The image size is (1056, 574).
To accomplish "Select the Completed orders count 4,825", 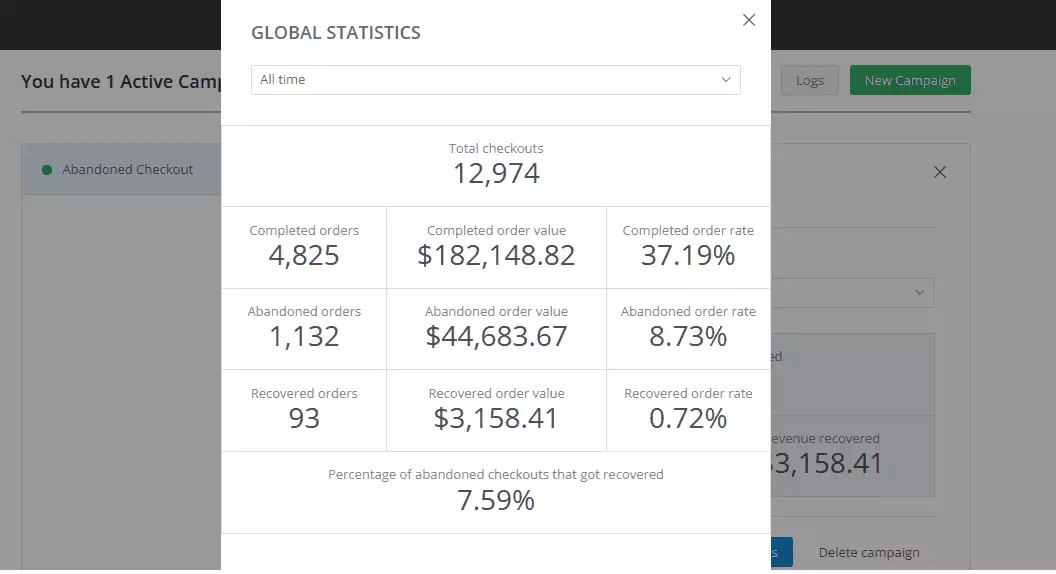I will 304,256.
